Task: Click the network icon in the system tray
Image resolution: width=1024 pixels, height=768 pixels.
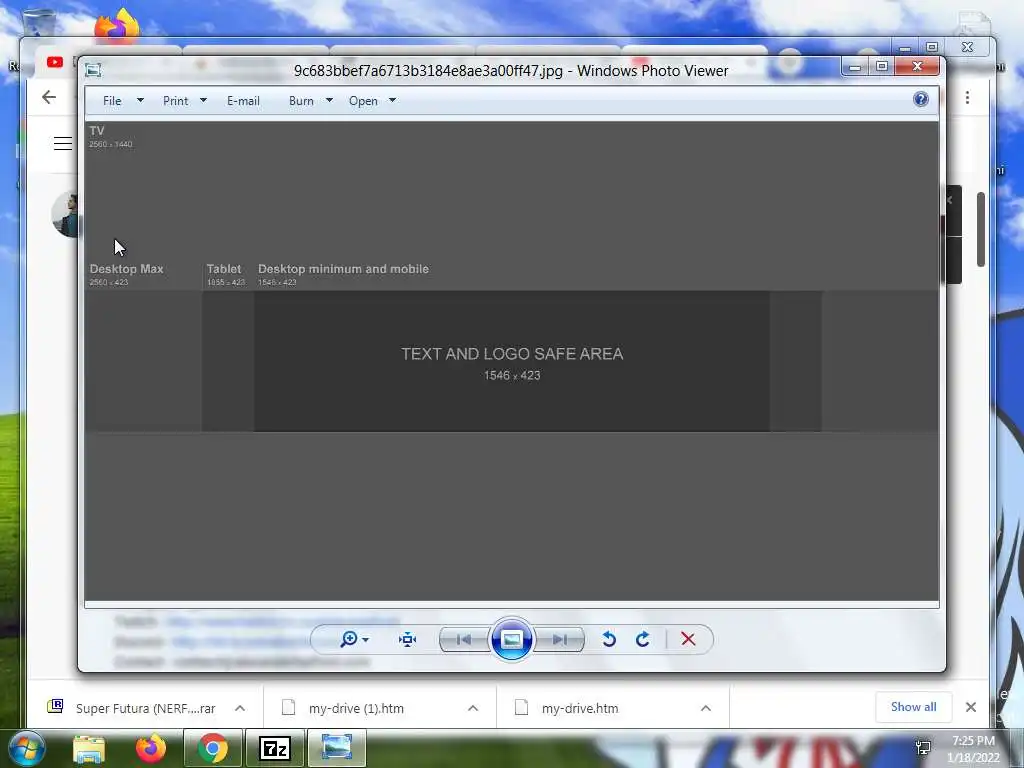Action: pyautogui.click(x=923, y=748)
